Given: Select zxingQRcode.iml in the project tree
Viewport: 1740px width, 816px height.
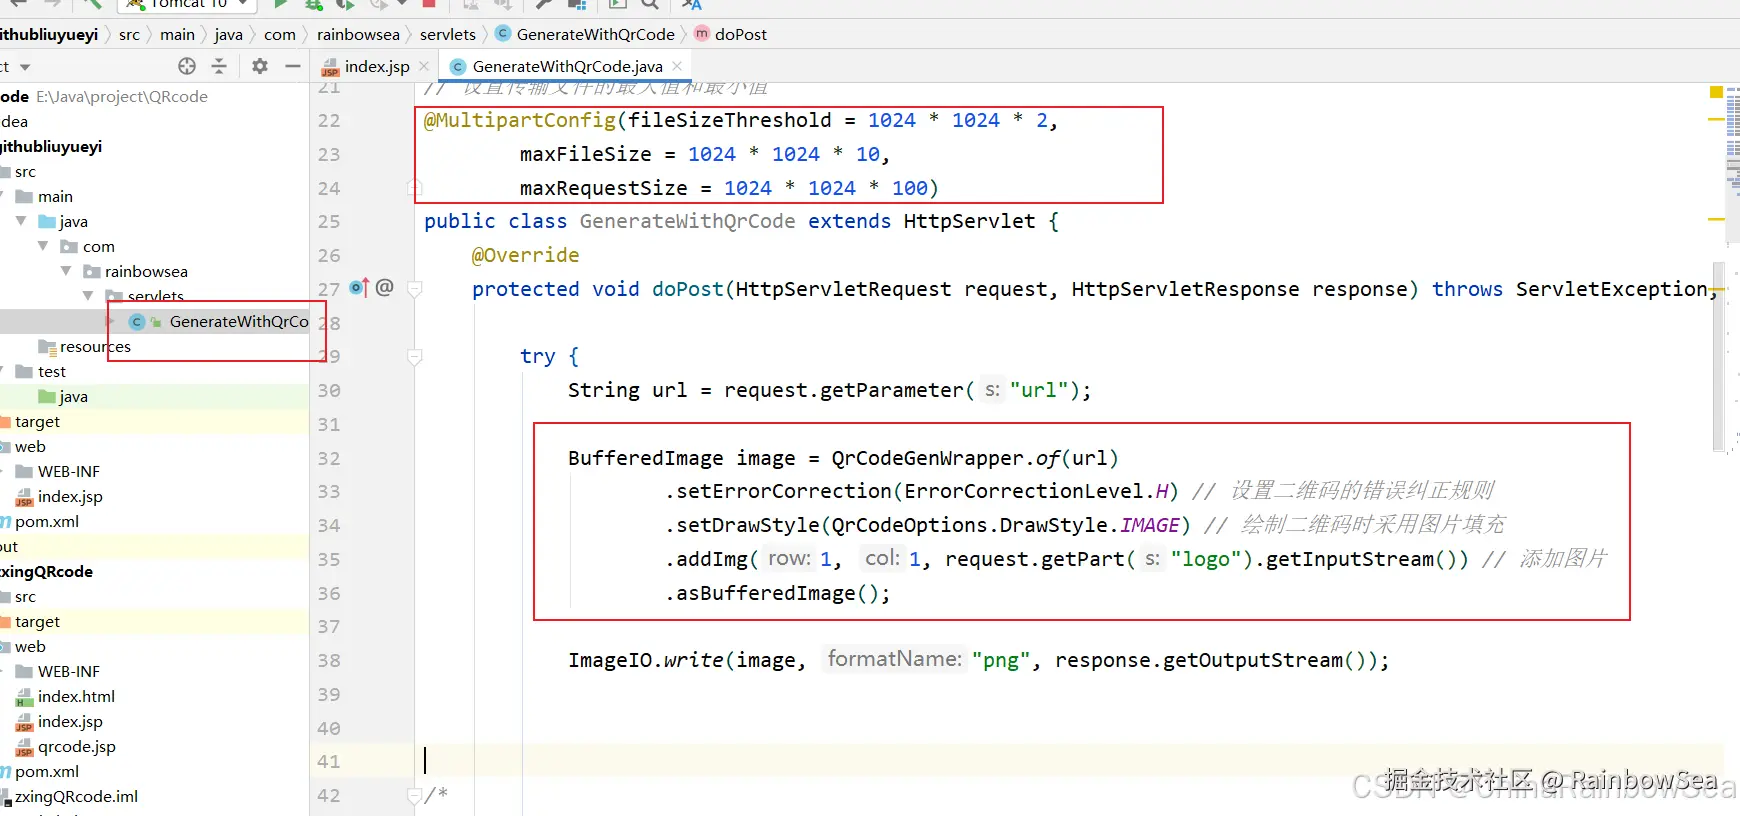Looking at the screenshot, I should tap(76, 796).
